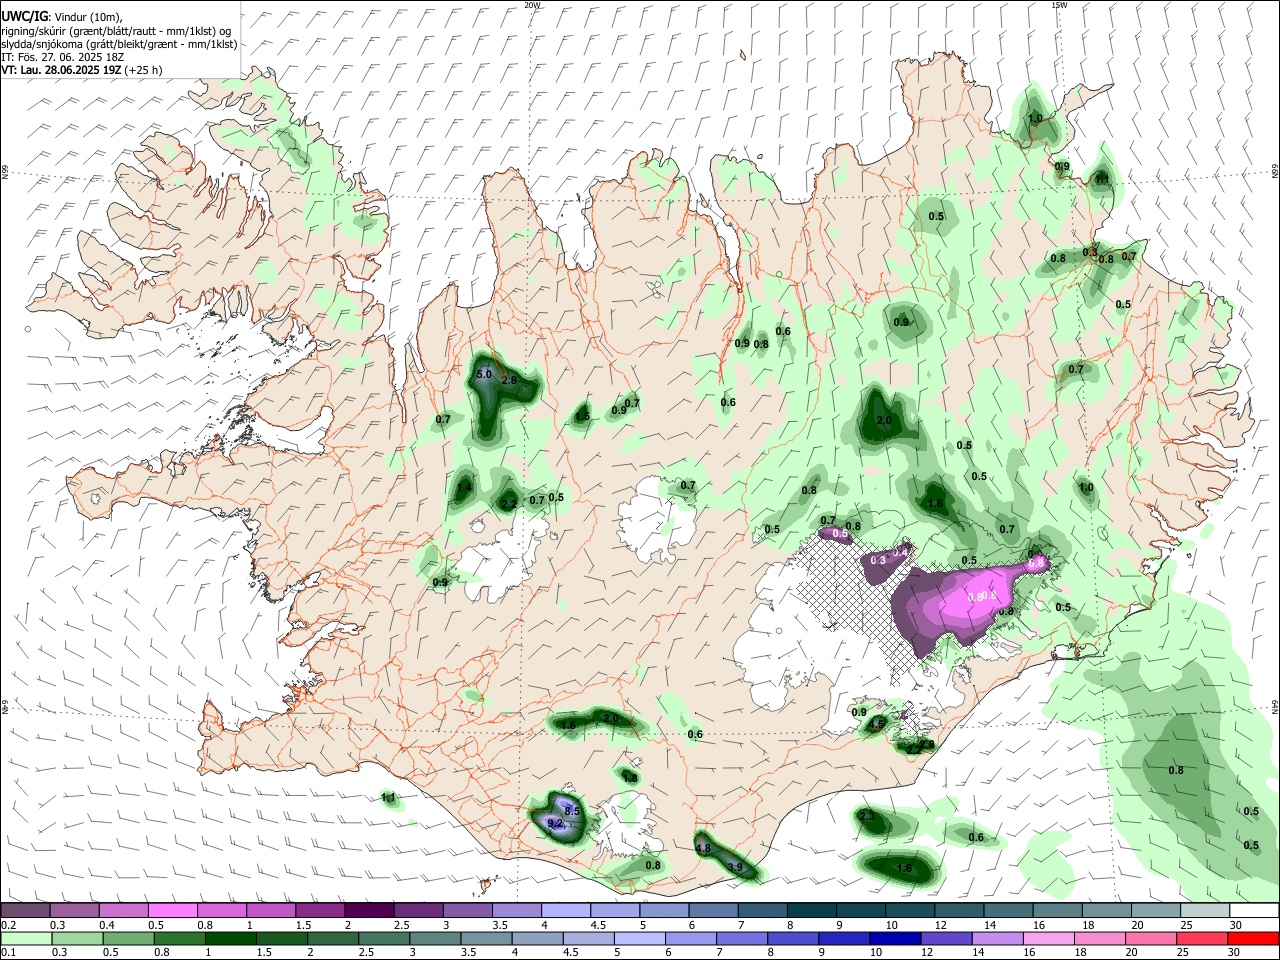Image resolution: width=1280 pixels, height=960 pixels.
Task: Click the valid time 'VT: Lau. 28.06.2025 19Z (+25 h)'
Action: coord(81,70)
